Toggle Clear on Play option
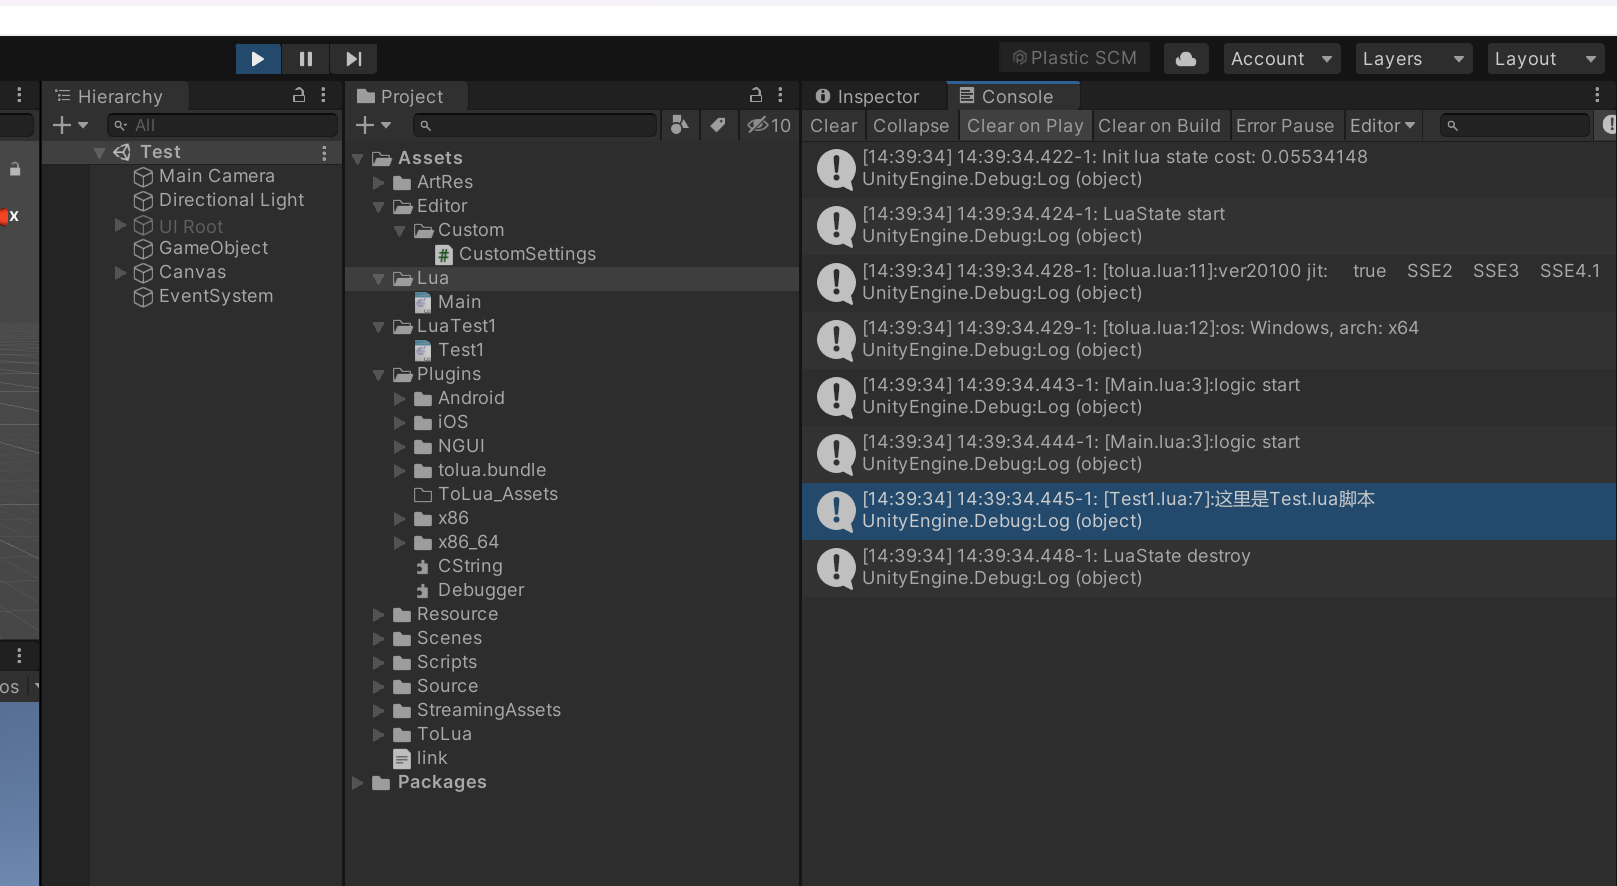Screen dimensions: 1617x886 click(x=1025, y=125)
